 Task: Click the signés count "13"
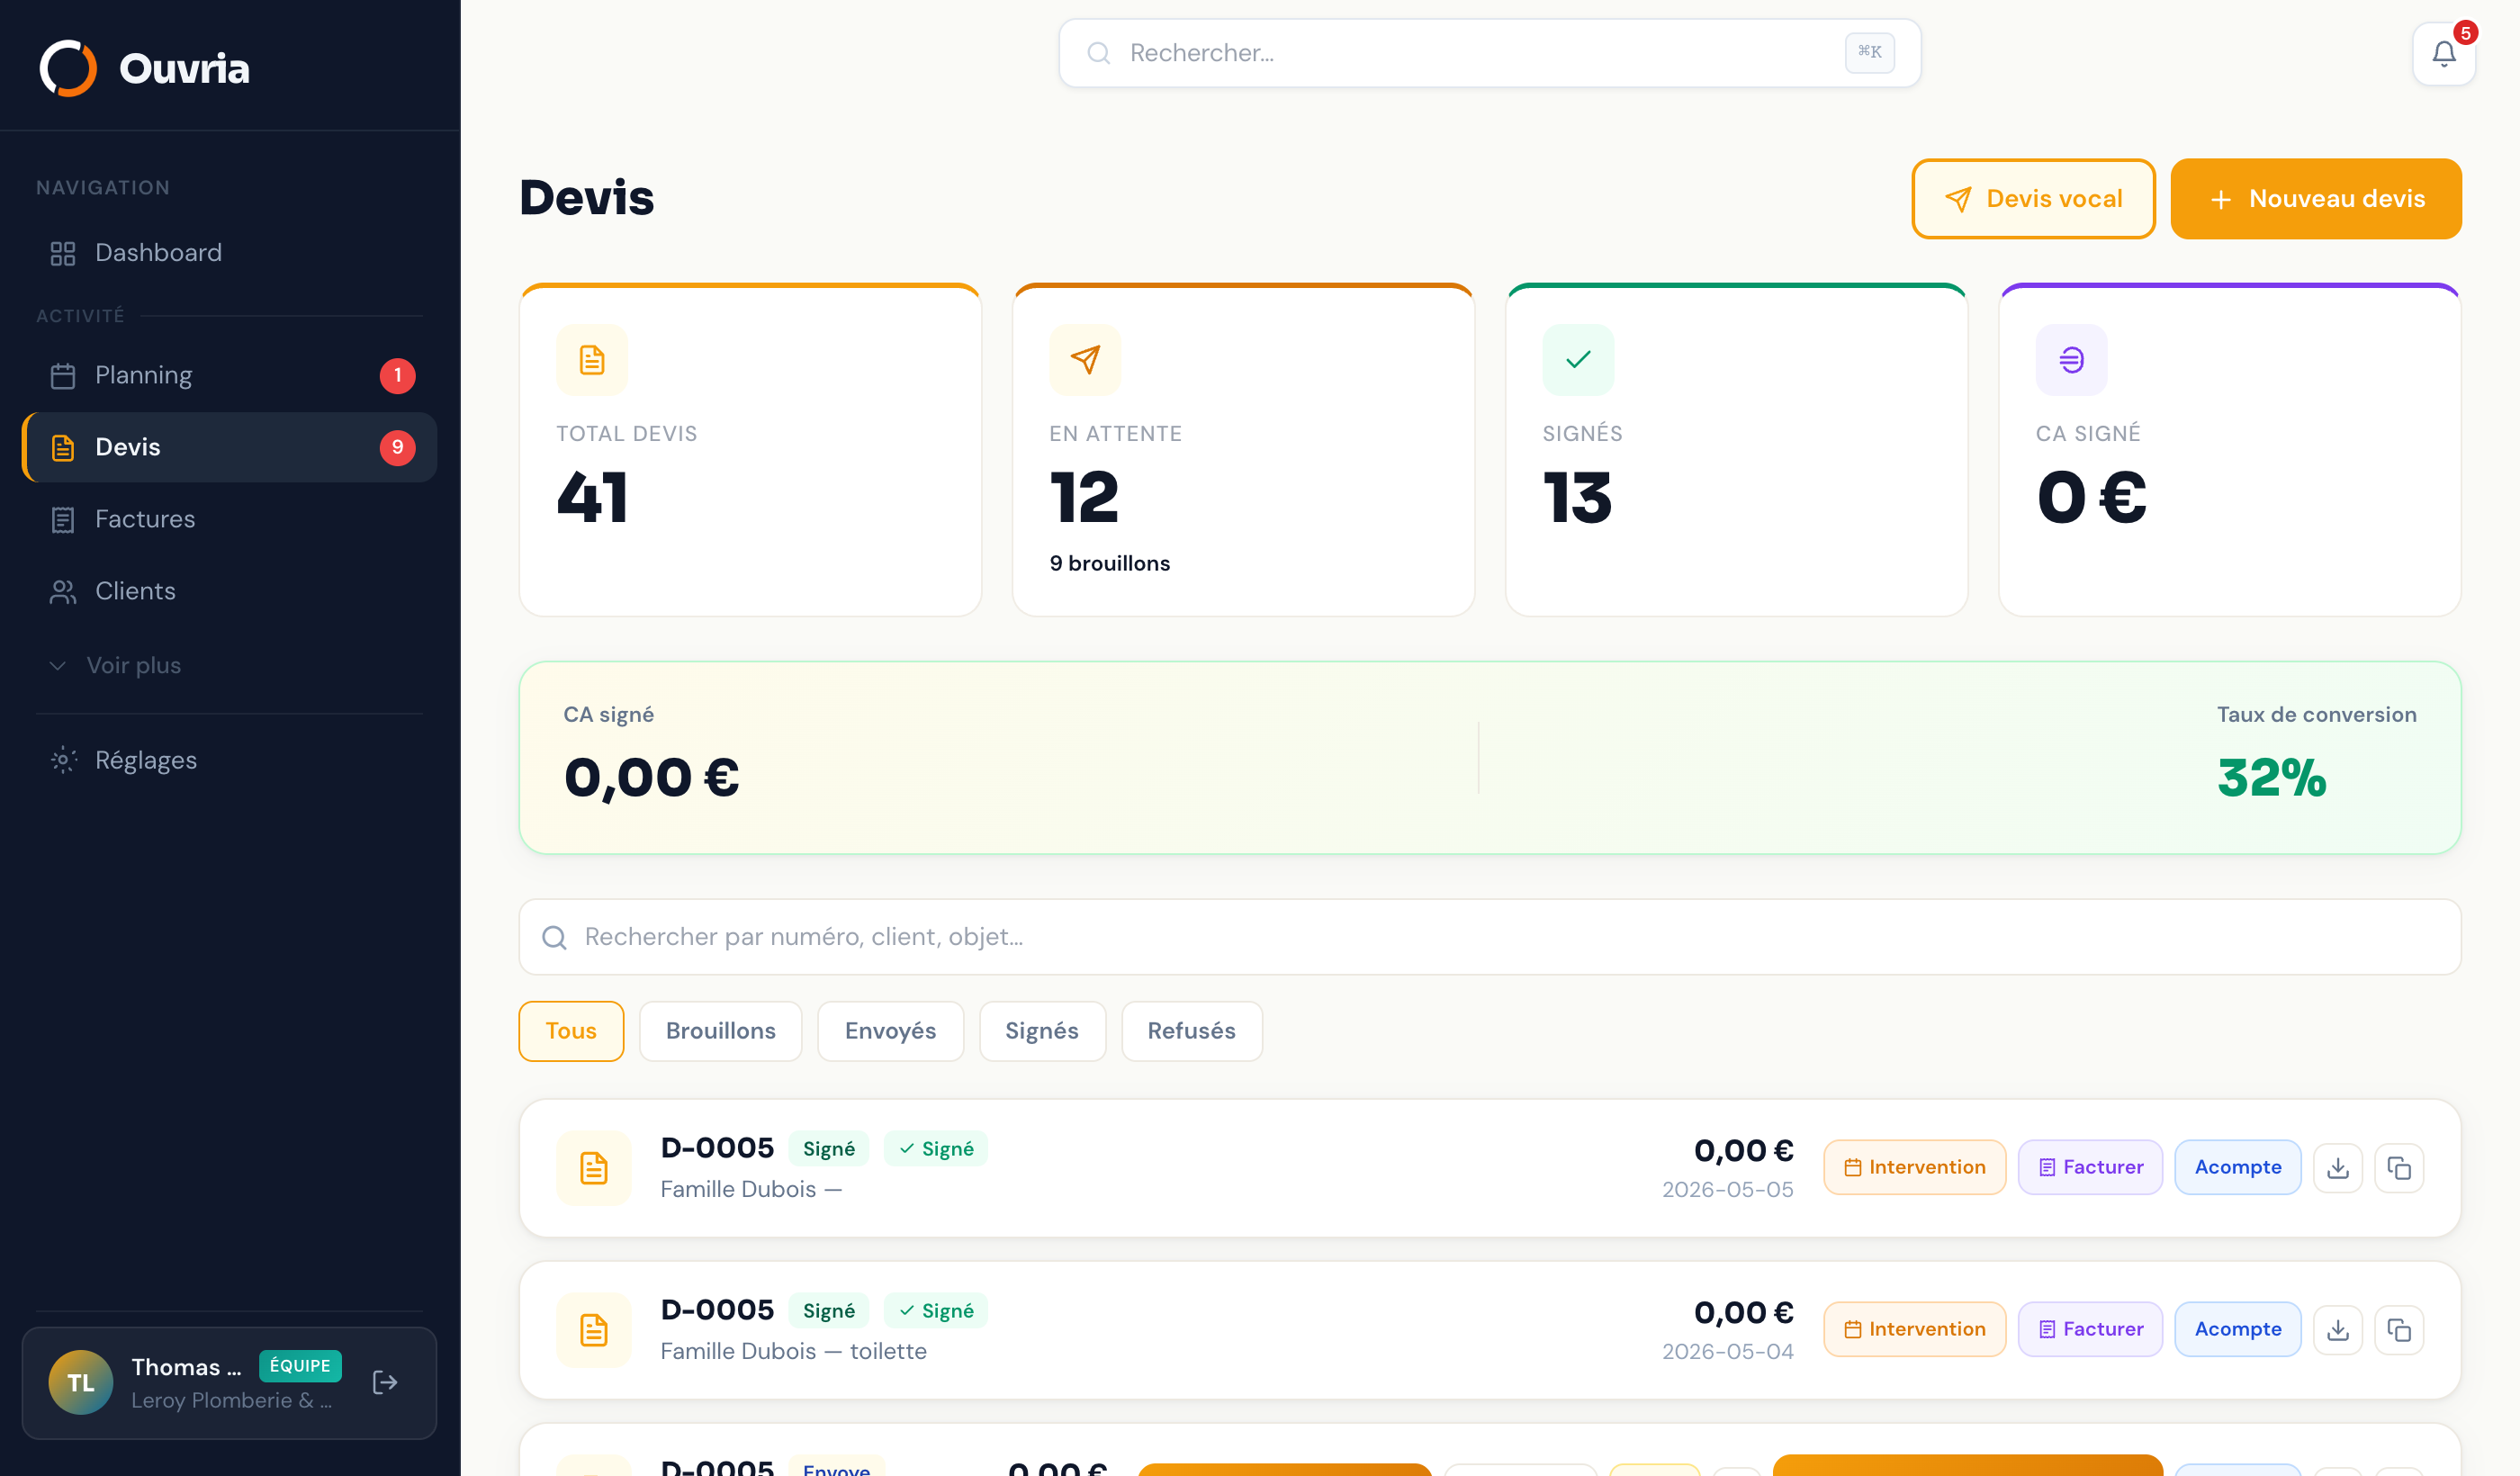(x=1578, y=497)
